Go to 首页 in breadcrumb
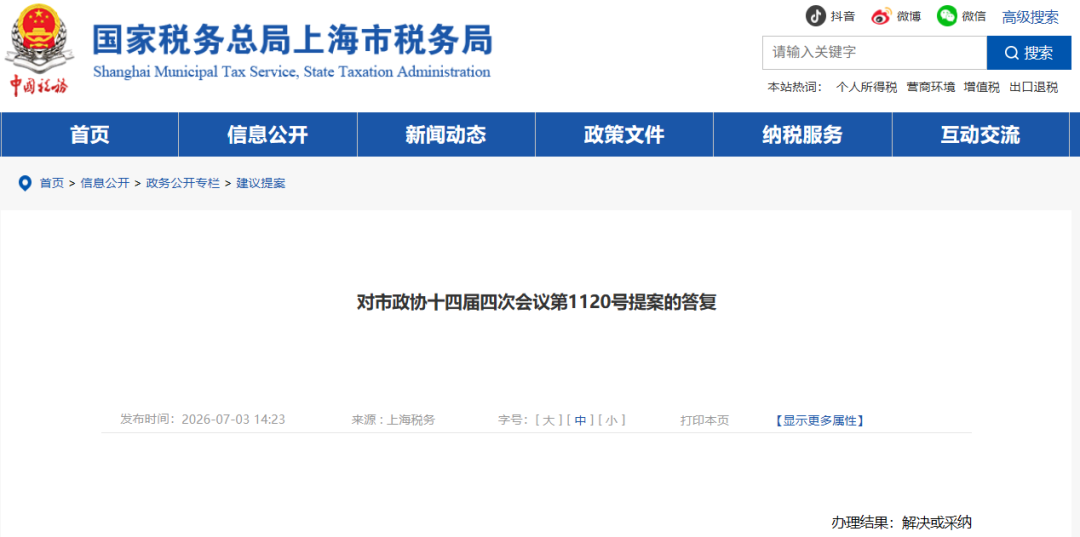1080x537 pixels. (x=52, y=183)
